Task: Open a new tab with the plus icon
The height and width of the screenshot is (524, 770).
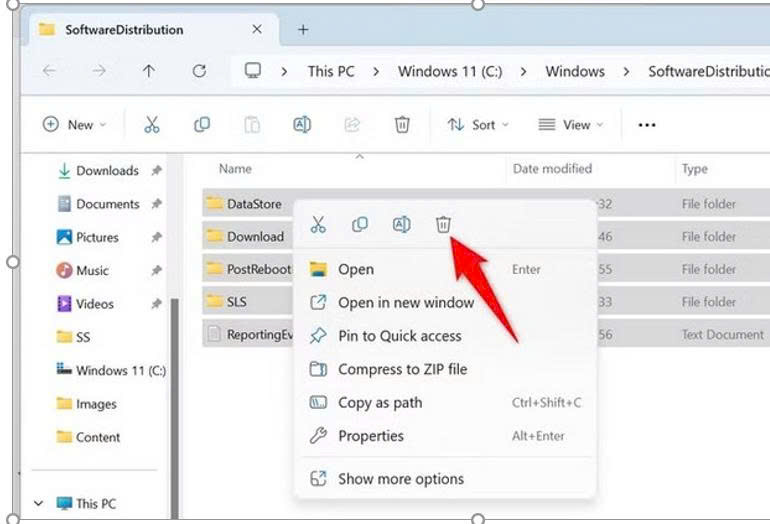Action: click(303, 29)
